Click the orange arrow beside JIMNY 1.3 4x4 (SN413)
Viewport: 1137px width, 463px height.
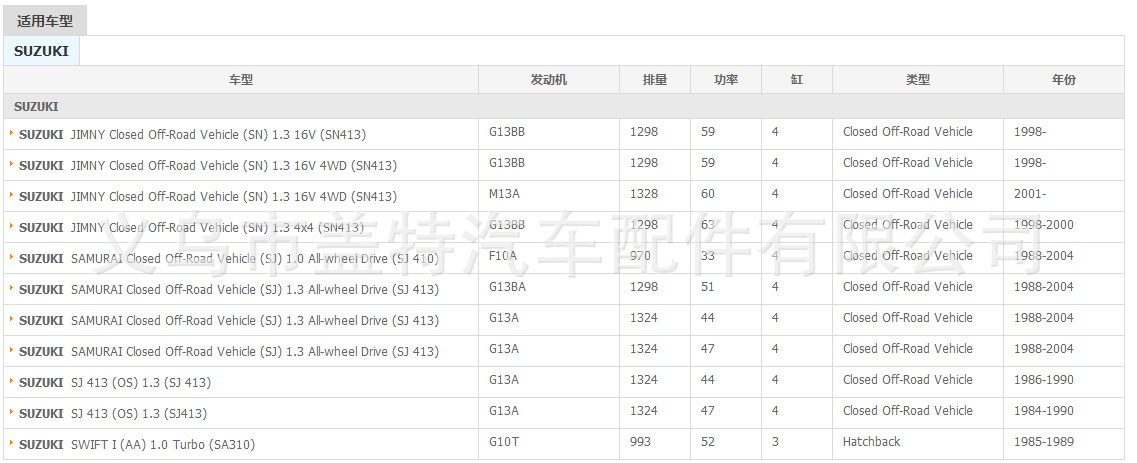(x=12, y=226)
